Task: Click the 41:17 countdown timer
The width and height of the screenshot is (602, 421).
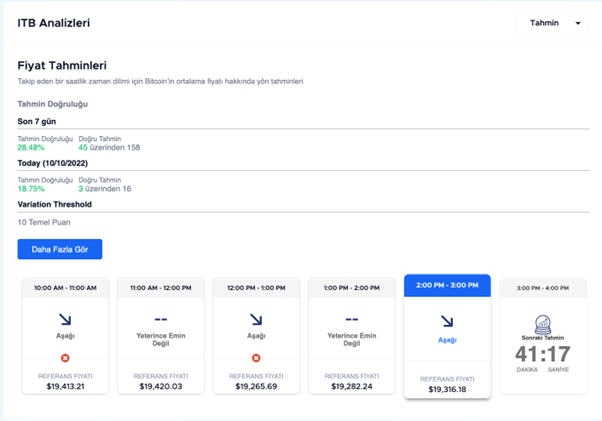Action: 542,354
